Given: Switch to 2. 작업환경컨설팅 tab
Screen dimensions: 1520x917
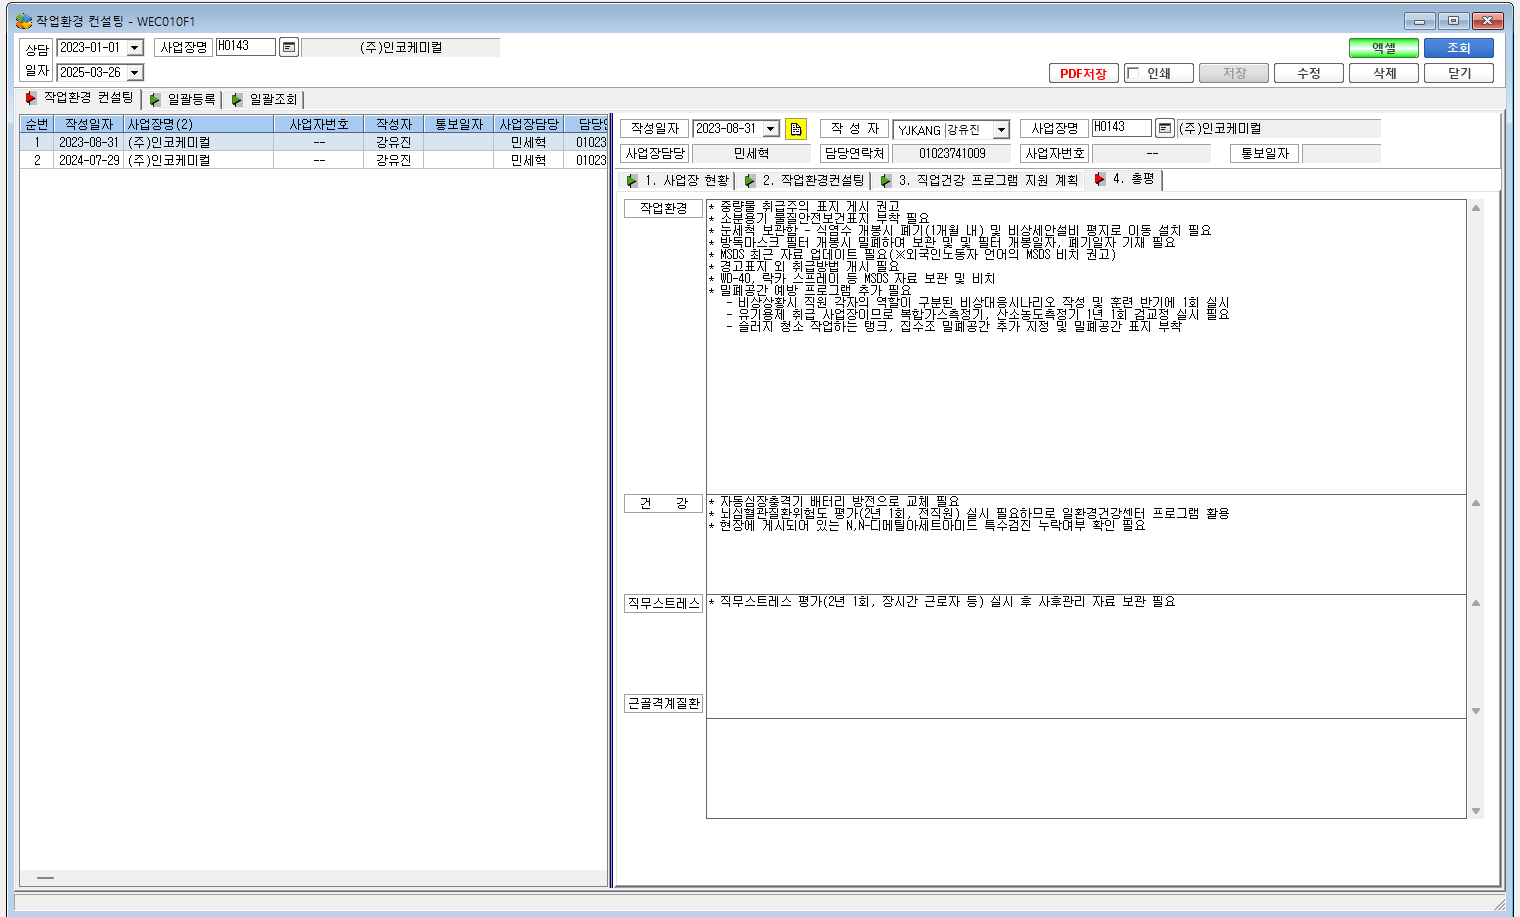Looking at the screenshot, I should [x=805, y=181].
